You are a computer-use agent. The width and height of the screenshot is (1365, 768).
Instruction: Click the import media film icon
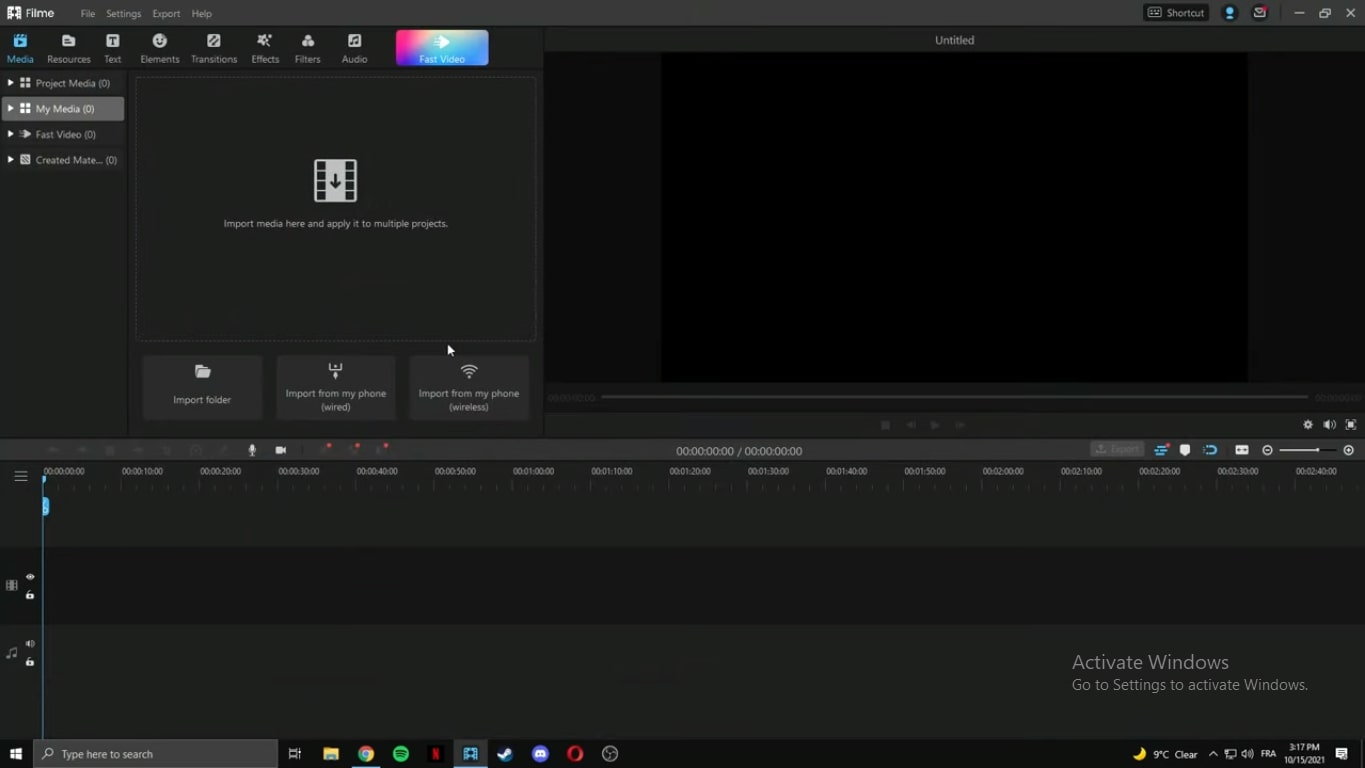point(335,181)
